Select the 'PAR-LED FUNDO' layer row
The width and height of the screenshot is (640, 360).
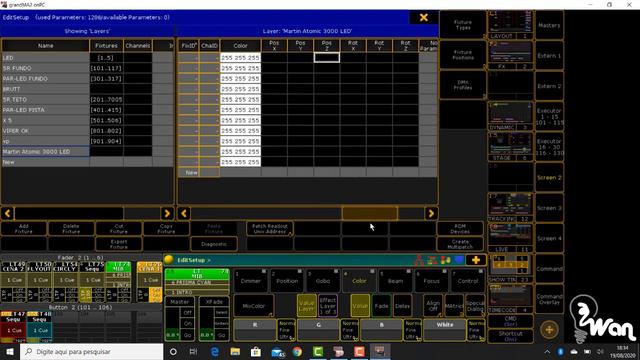pyautogui.click(x=45, y=79)
